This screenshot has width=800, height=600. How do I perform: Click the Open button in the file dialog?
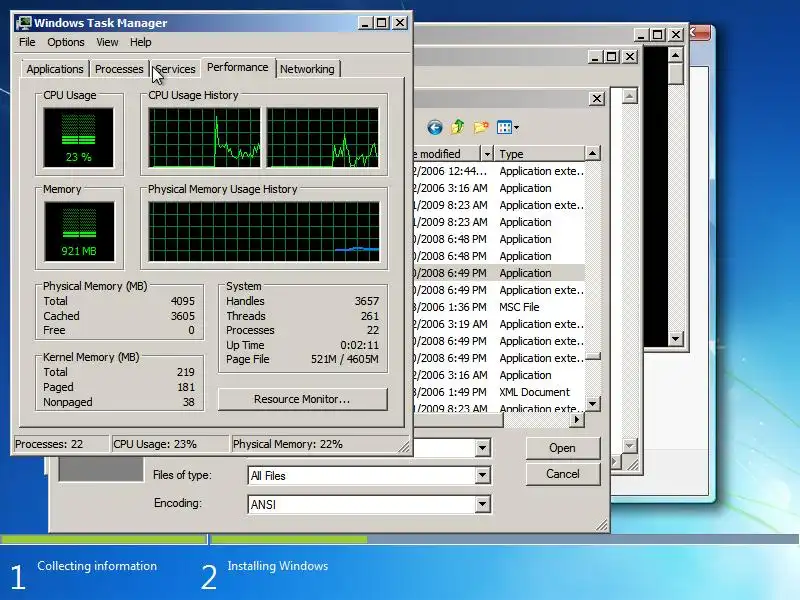coord(562,448)
